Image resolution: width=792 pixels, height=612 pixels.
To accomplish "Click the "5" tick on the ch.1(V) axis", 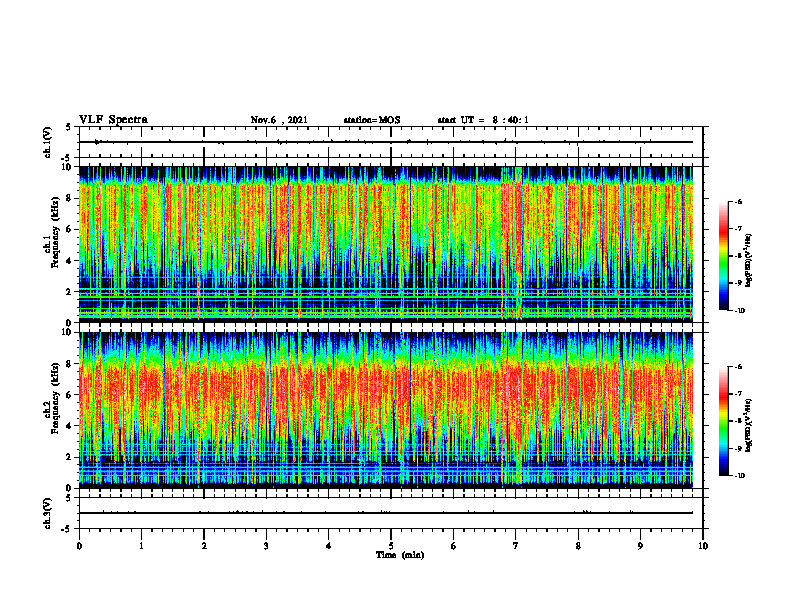I will click(69, 127).
